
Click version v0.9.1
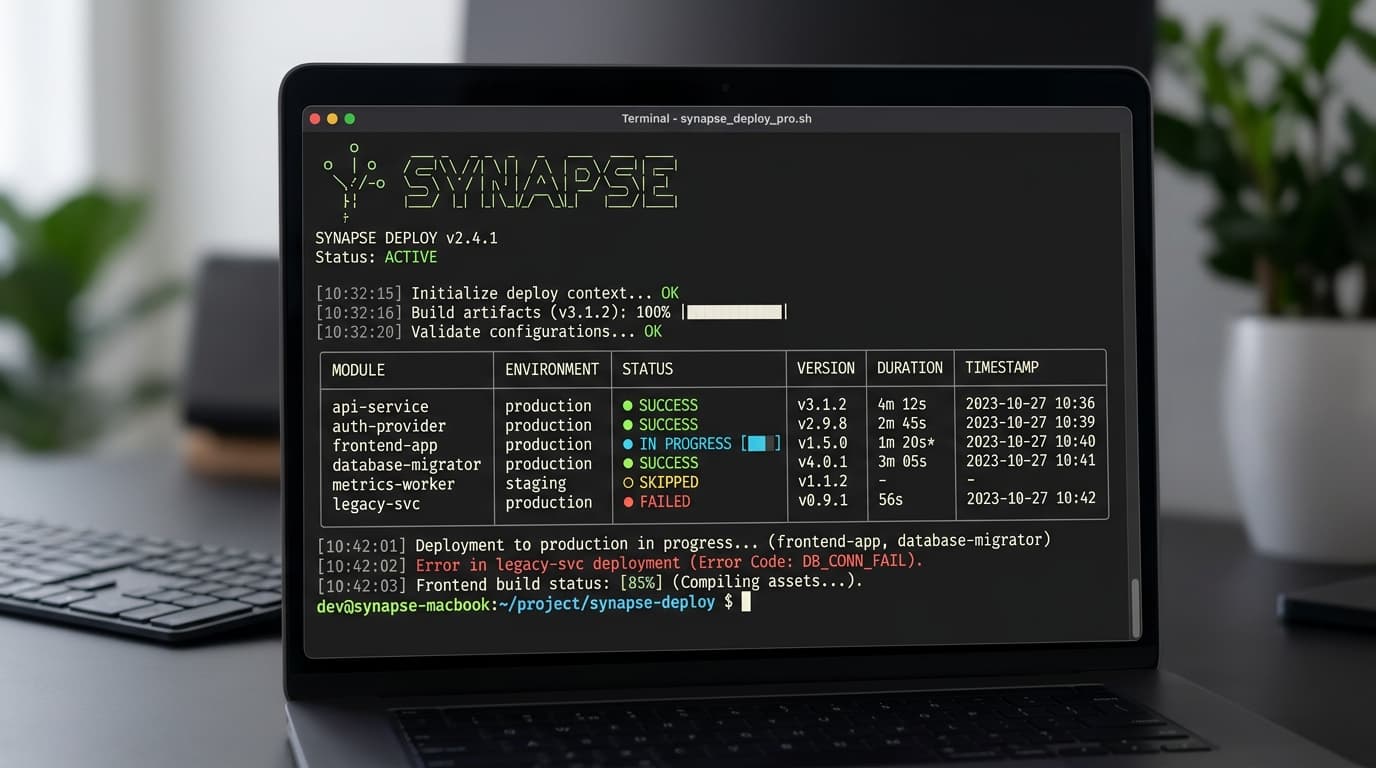pos(822,500)
